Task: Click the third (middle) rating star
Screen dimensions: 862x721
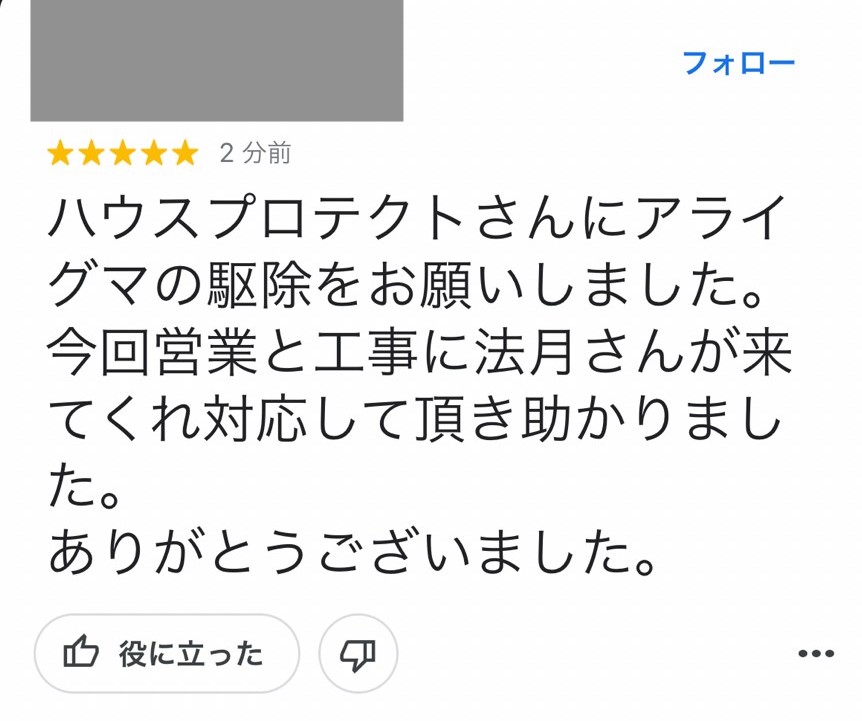Action: pos(123,153)
